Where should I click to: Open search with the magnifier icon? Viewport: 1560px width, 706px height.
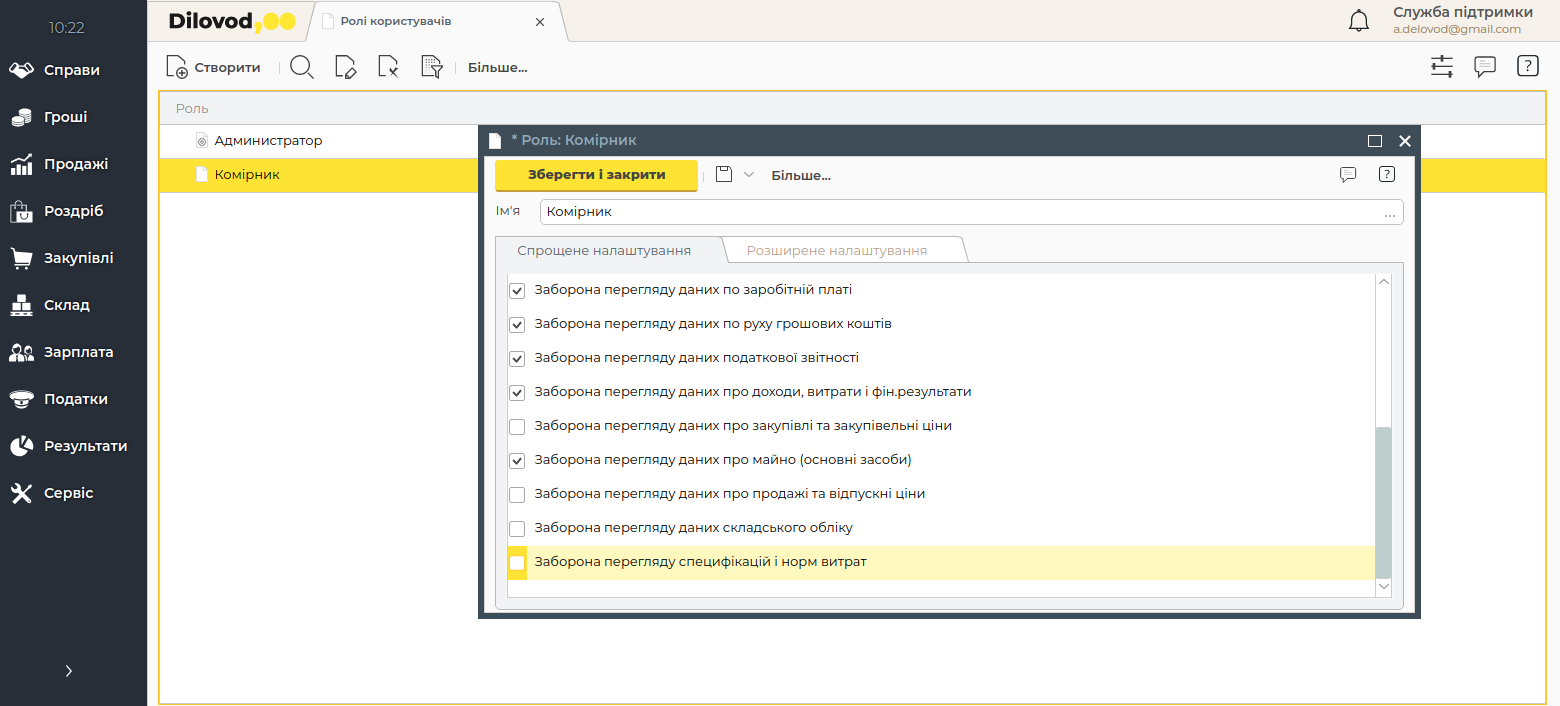tap(301, 67)
